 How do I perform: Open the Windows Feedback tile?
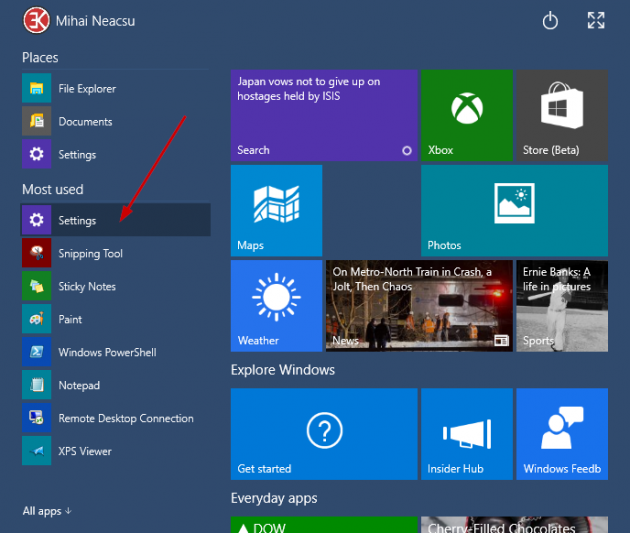point(562,434)
